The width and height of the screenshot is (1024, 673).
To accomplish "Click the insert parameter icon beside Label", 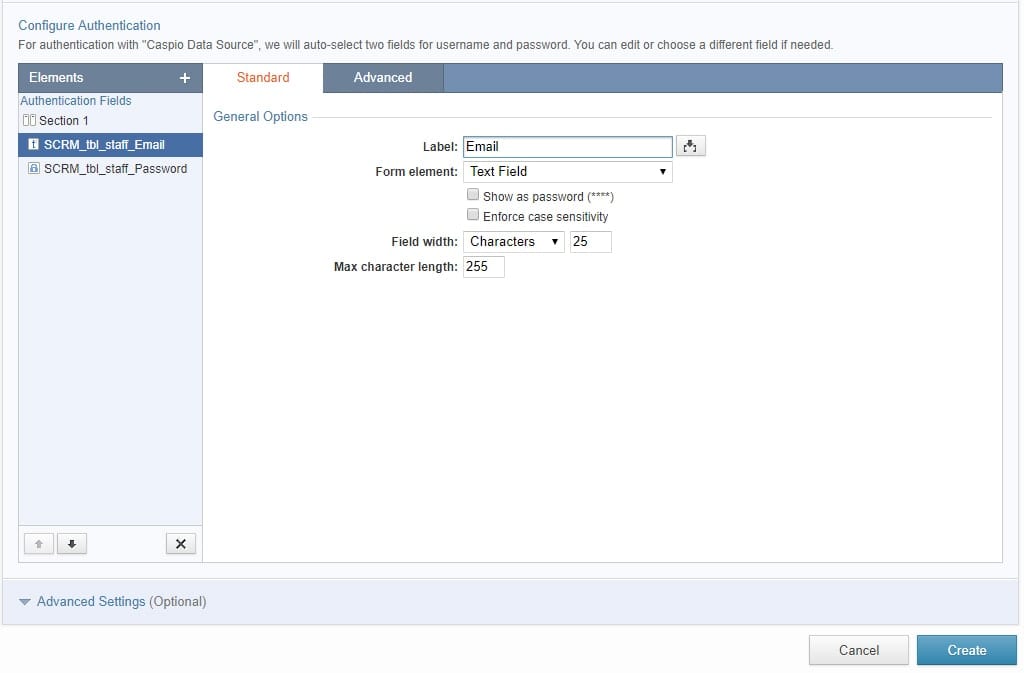I will (690, 146).
